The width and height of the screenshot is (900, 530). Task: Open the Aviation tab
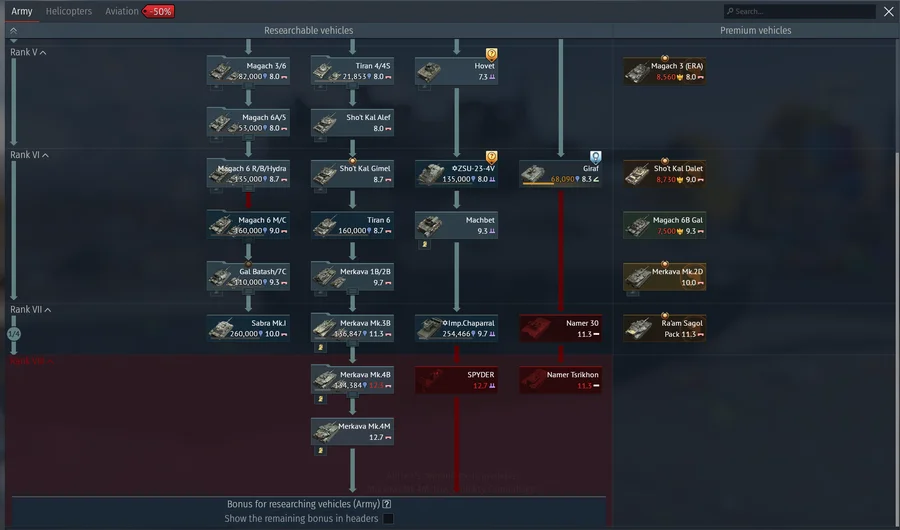tap(122, 11)
